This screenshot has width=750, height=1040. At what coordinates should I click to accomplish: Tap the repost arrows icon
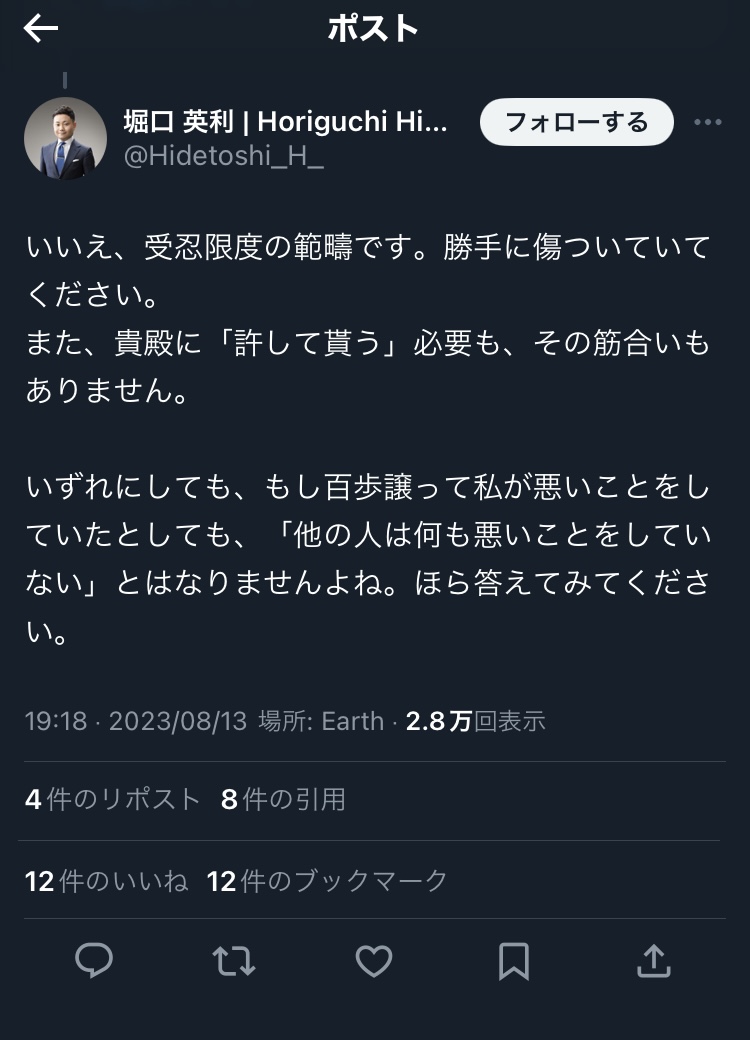click(x=234, y=961)
